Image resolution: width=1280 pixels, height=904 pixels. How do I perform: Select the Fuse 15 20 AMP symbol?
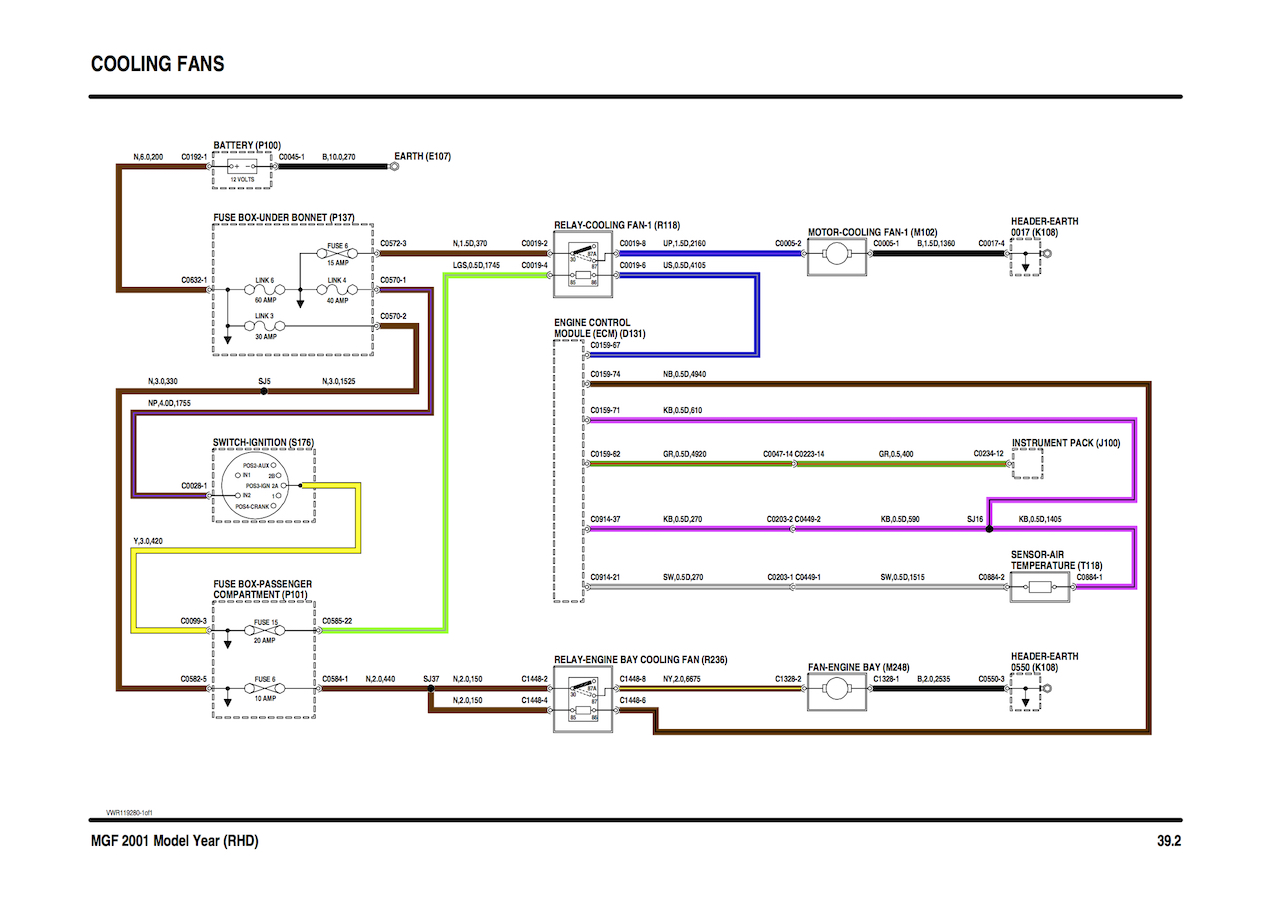[x=264, y=631]
